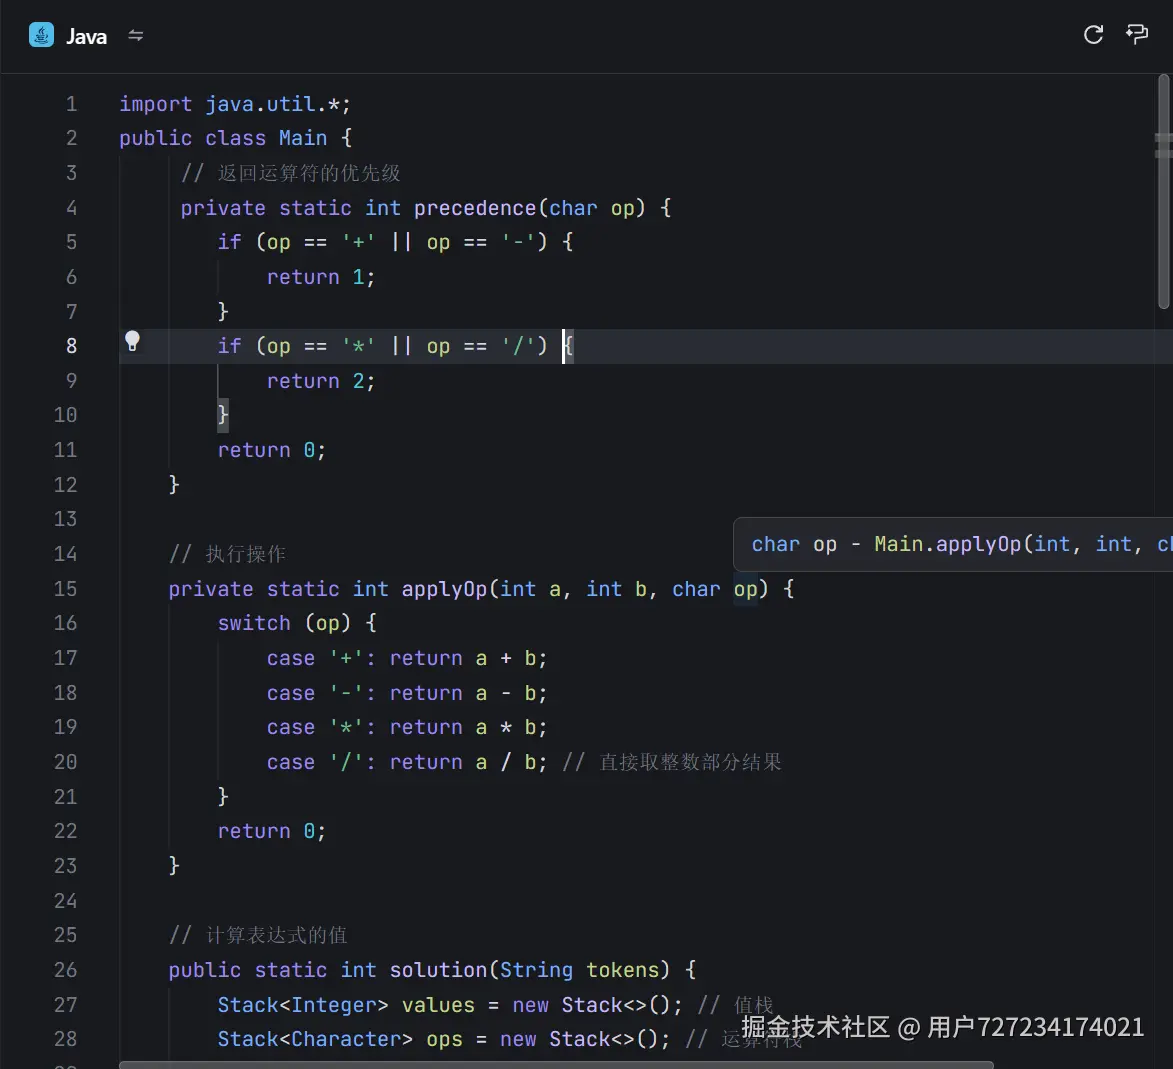Screen dimensions: 1173x1069
Task: Click the case '-' line returning a - b
Action: [x=407, y=693]
